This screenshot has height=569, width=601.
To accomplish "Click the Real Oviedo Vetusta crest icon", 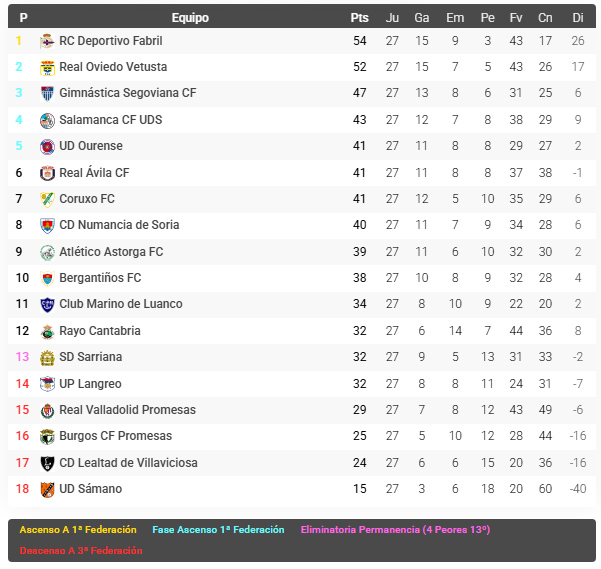I will (x=47, y=67).
